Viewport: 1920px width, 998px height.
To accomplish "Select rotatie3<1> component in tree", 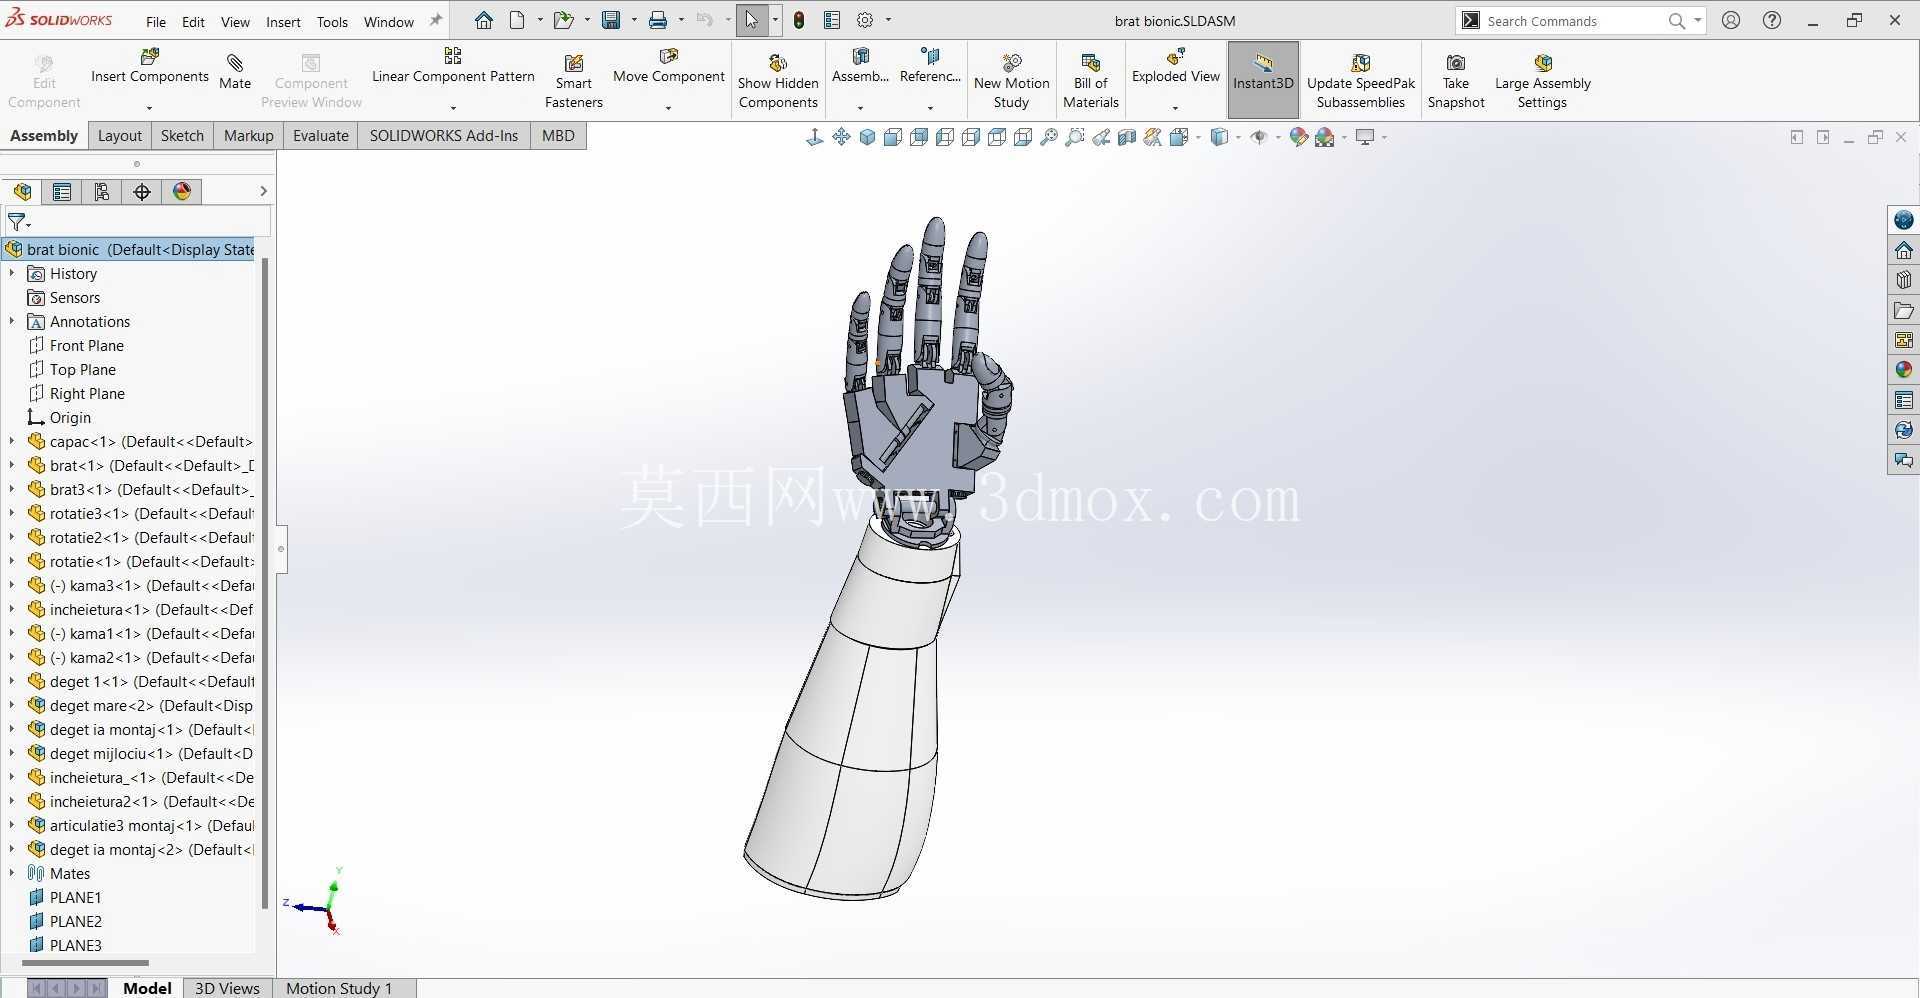I will pyautogui.click(x=140, y=513).
